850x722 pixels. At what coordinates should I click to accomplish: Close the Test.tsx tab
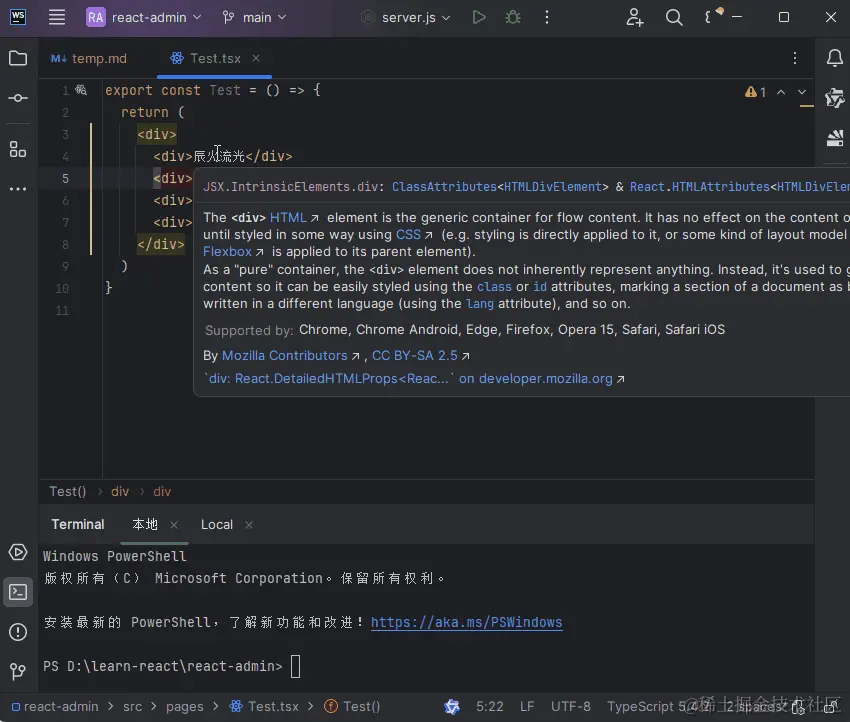(256, 58)
